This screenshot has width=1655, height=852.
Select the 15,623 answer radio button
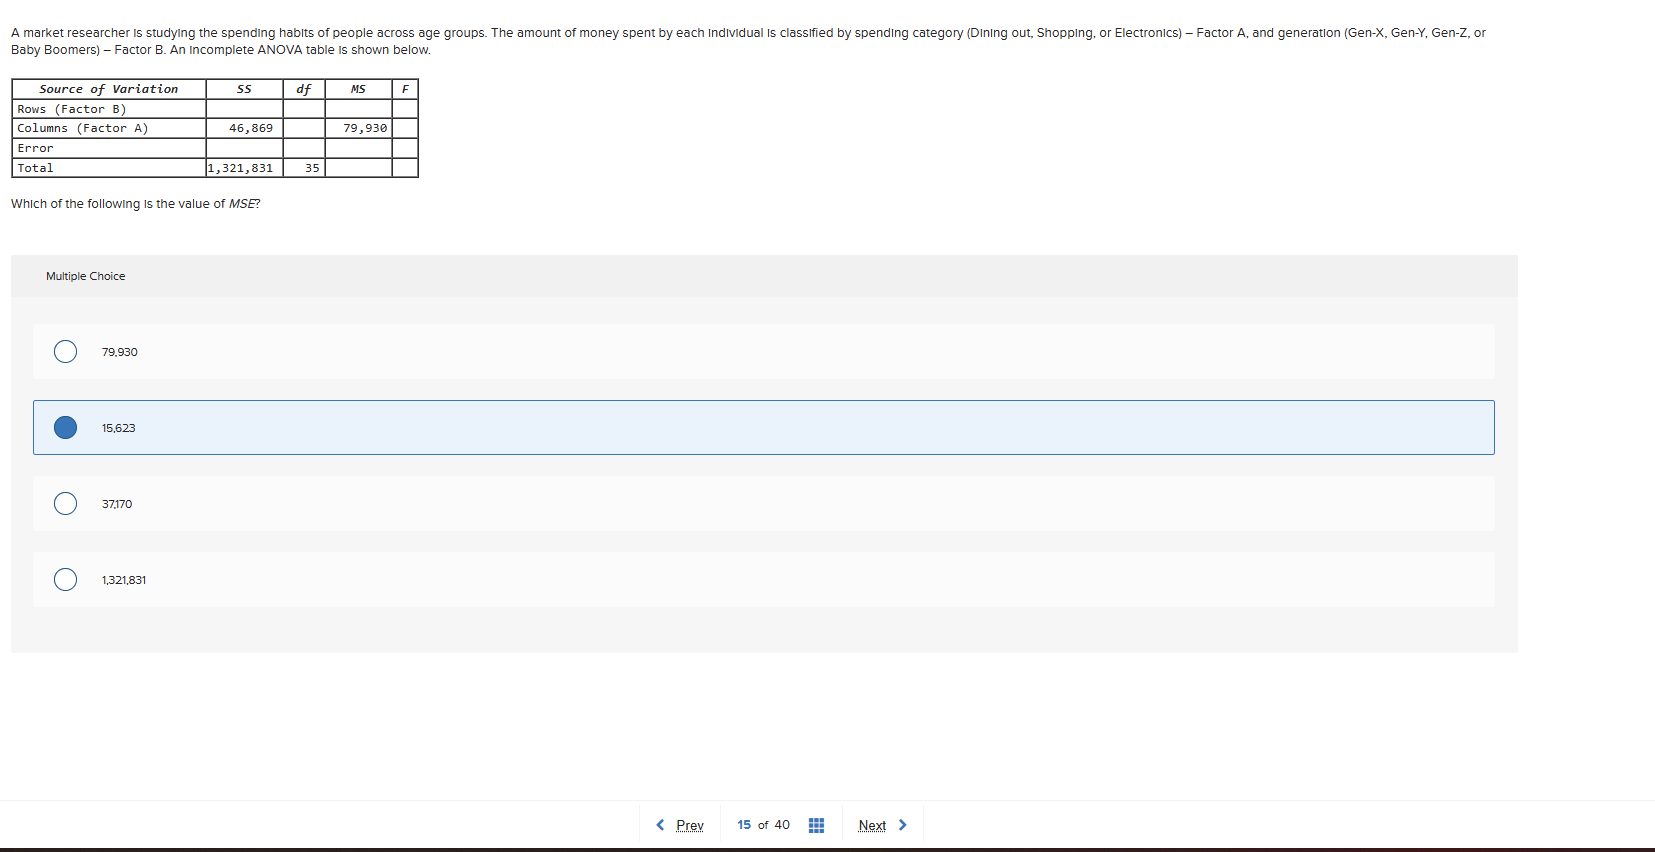tap(65, 428)
